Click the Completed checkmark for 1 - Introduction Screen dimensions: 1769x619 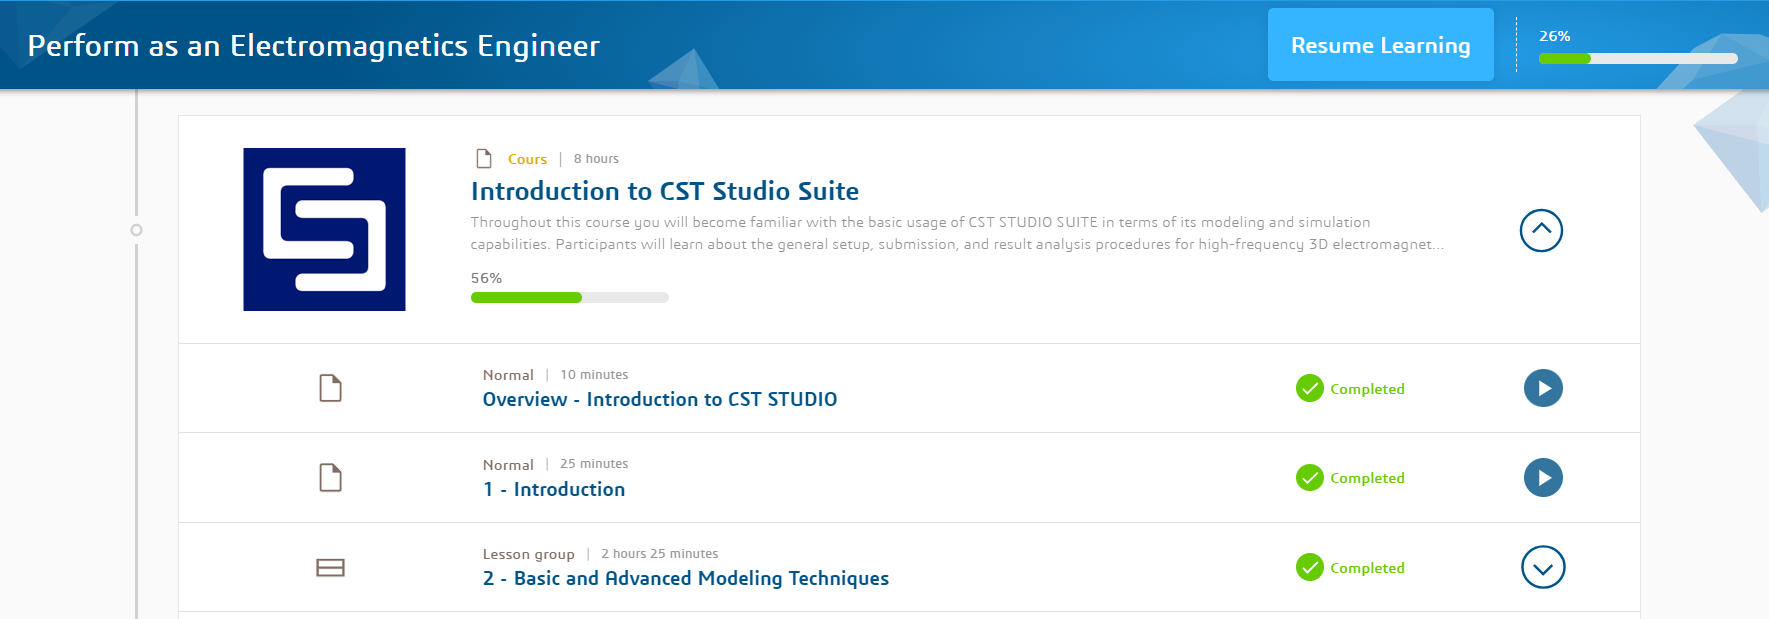1309,478
